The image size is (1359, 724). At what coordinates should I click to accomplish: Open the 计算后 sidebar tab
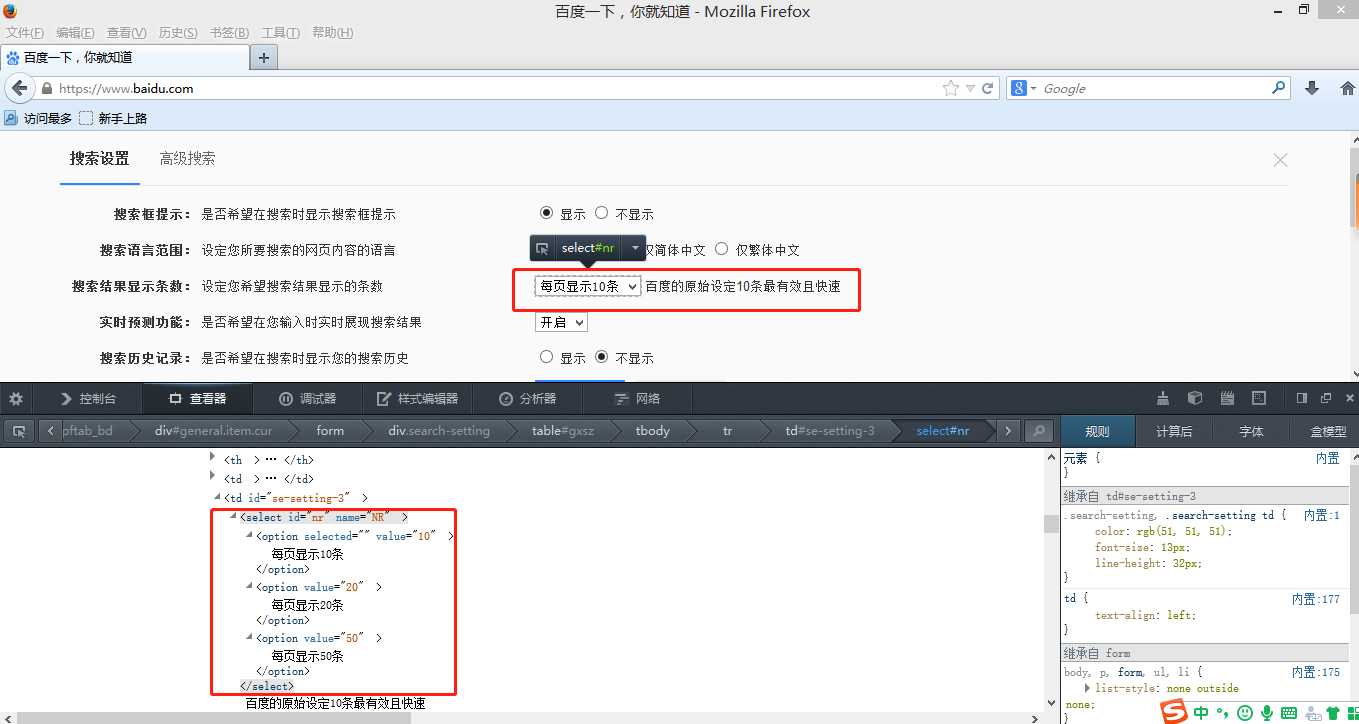point(1174,431)
